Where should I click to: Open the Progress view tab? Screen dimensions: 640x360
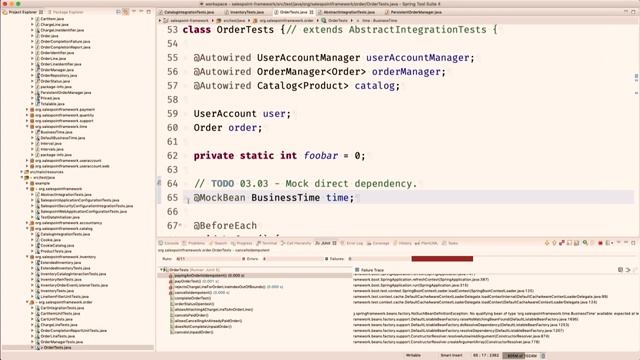tap(242, 243)
